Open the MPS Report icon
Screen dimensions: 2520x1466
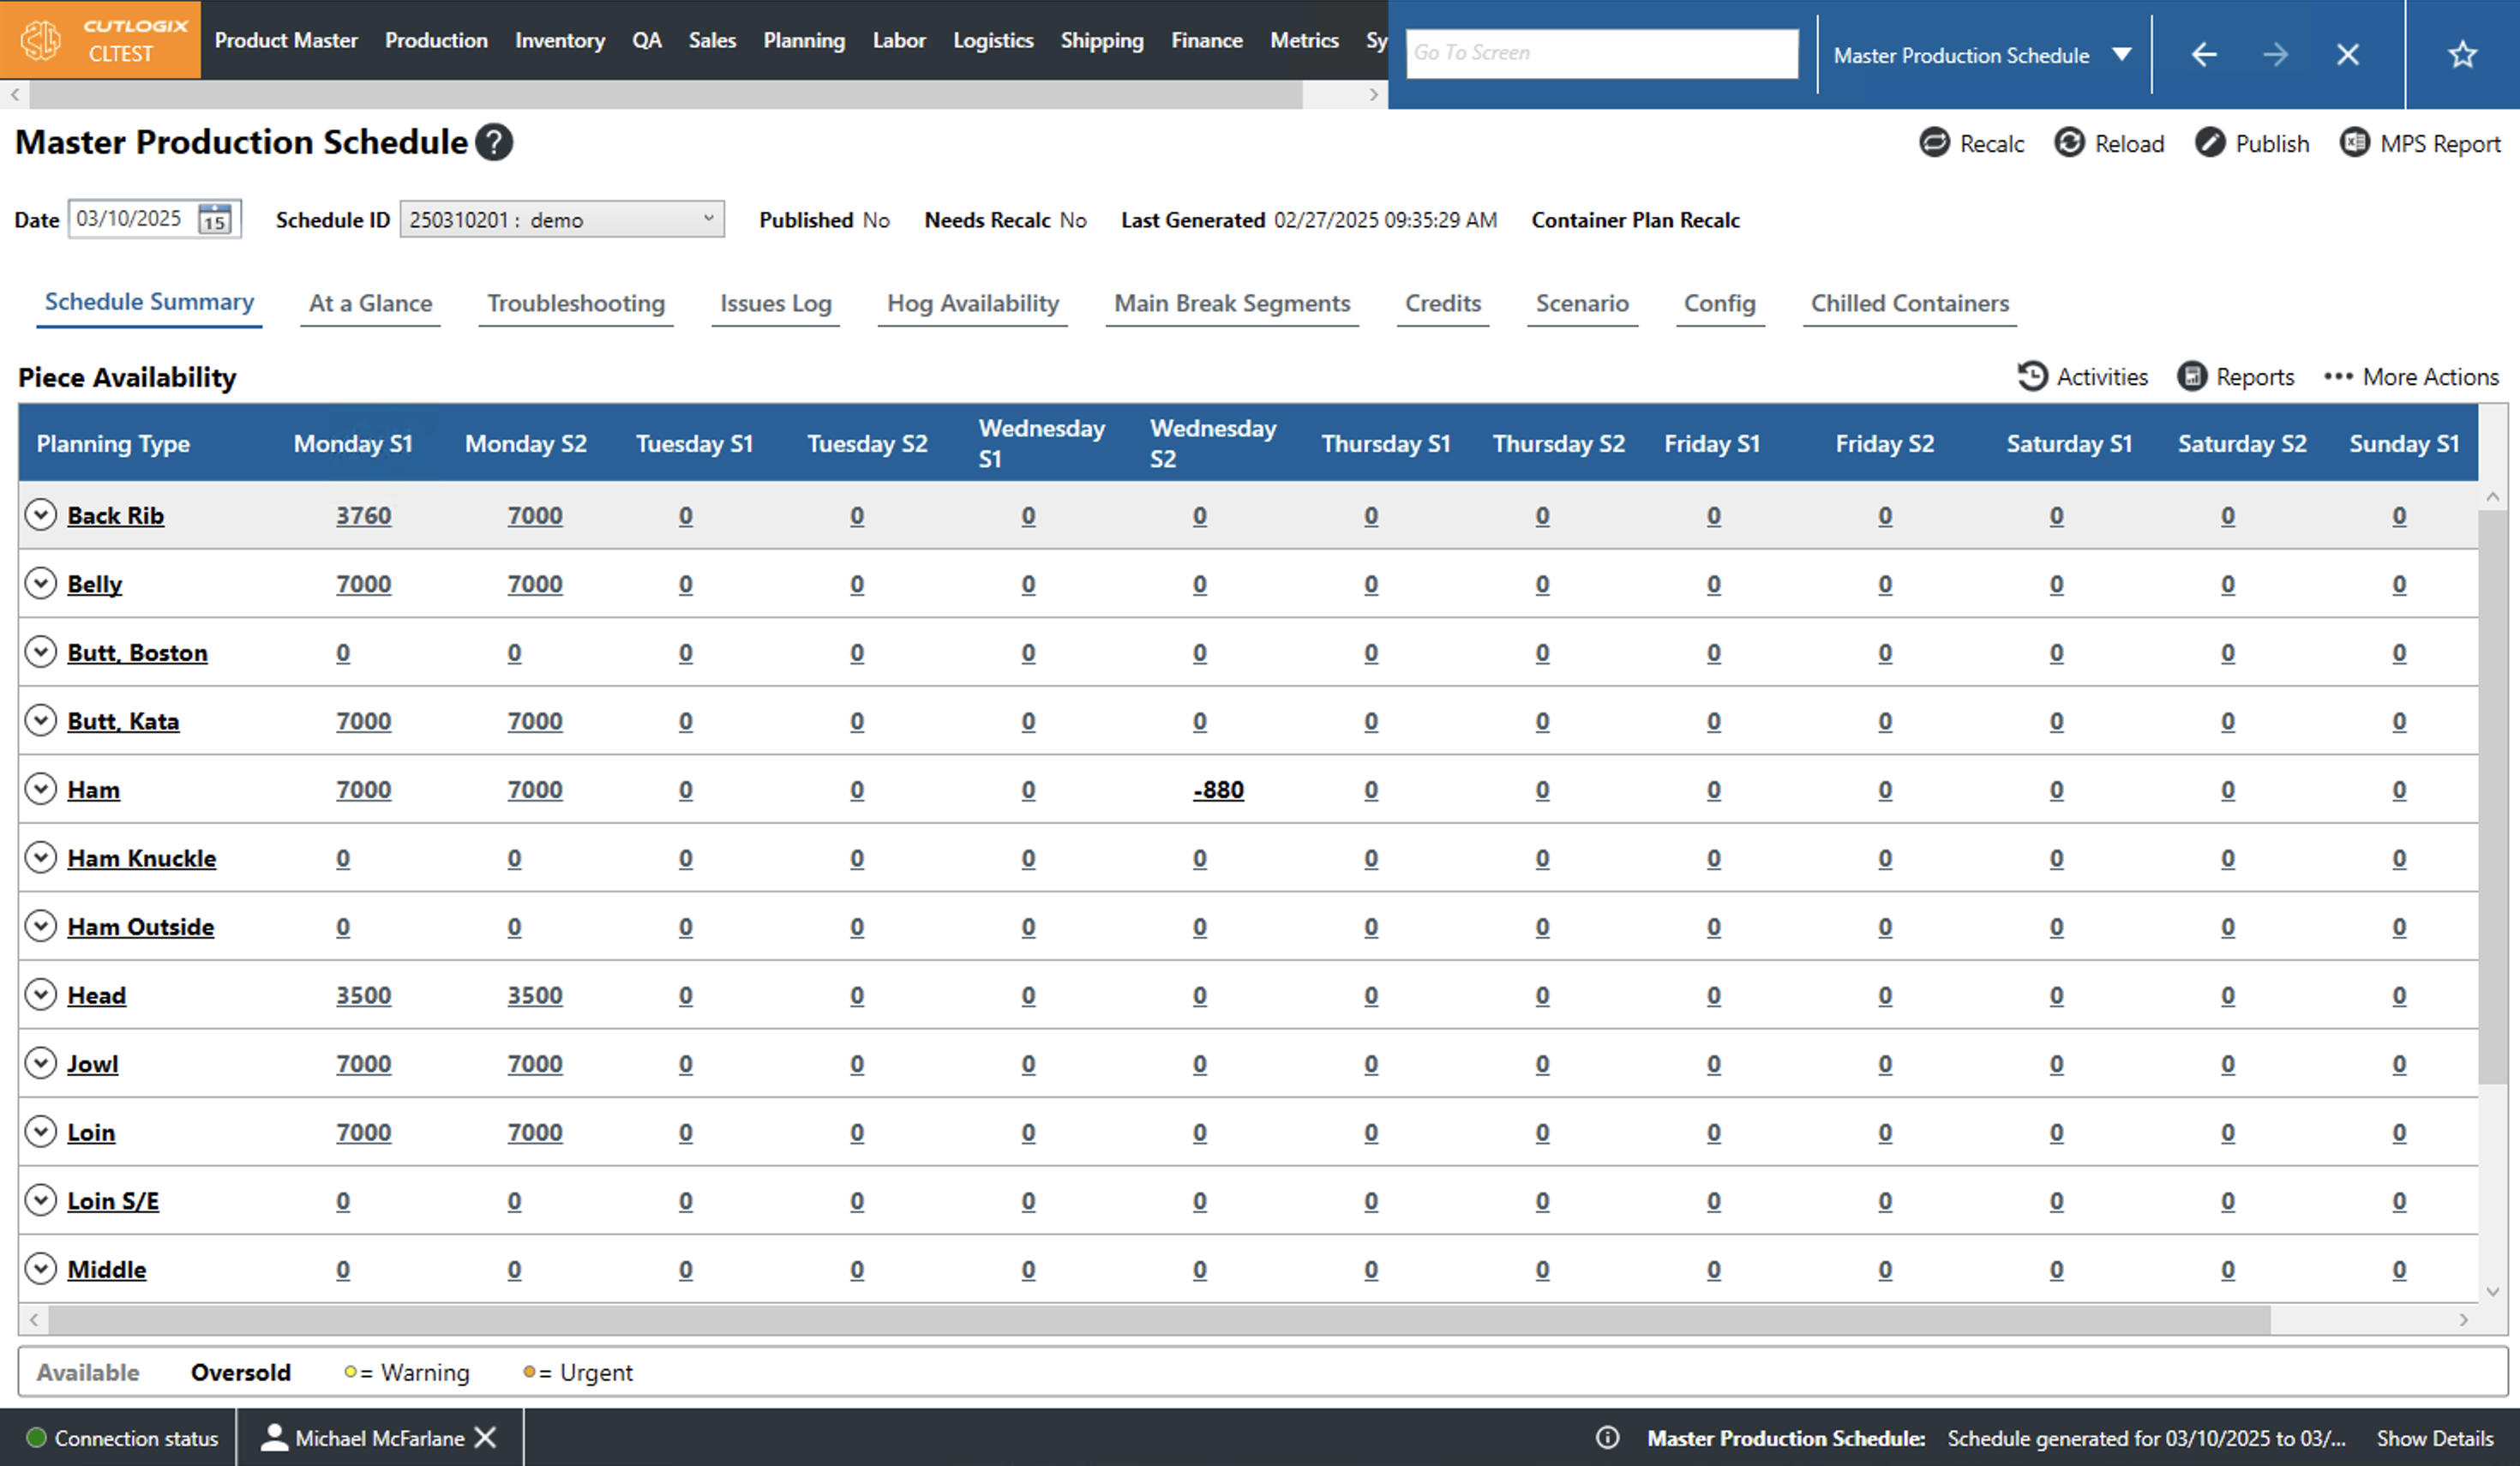click(x=2354, y=143)
